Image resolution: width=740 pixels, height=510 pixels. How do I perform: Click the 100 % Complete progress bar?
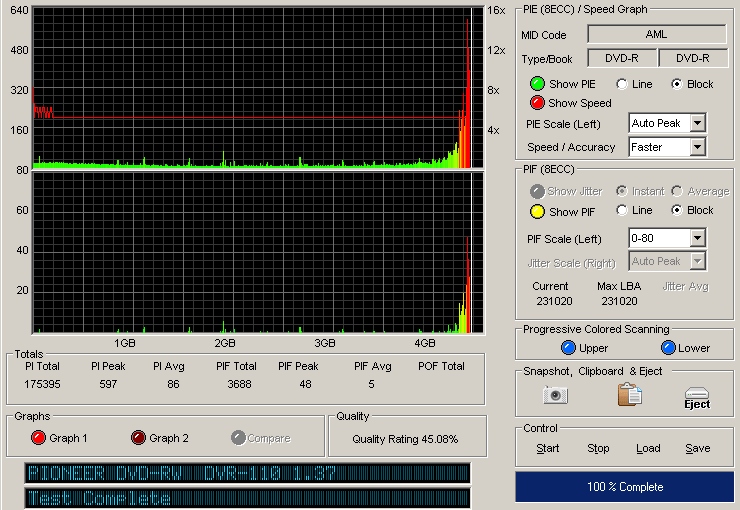point(625,486)
